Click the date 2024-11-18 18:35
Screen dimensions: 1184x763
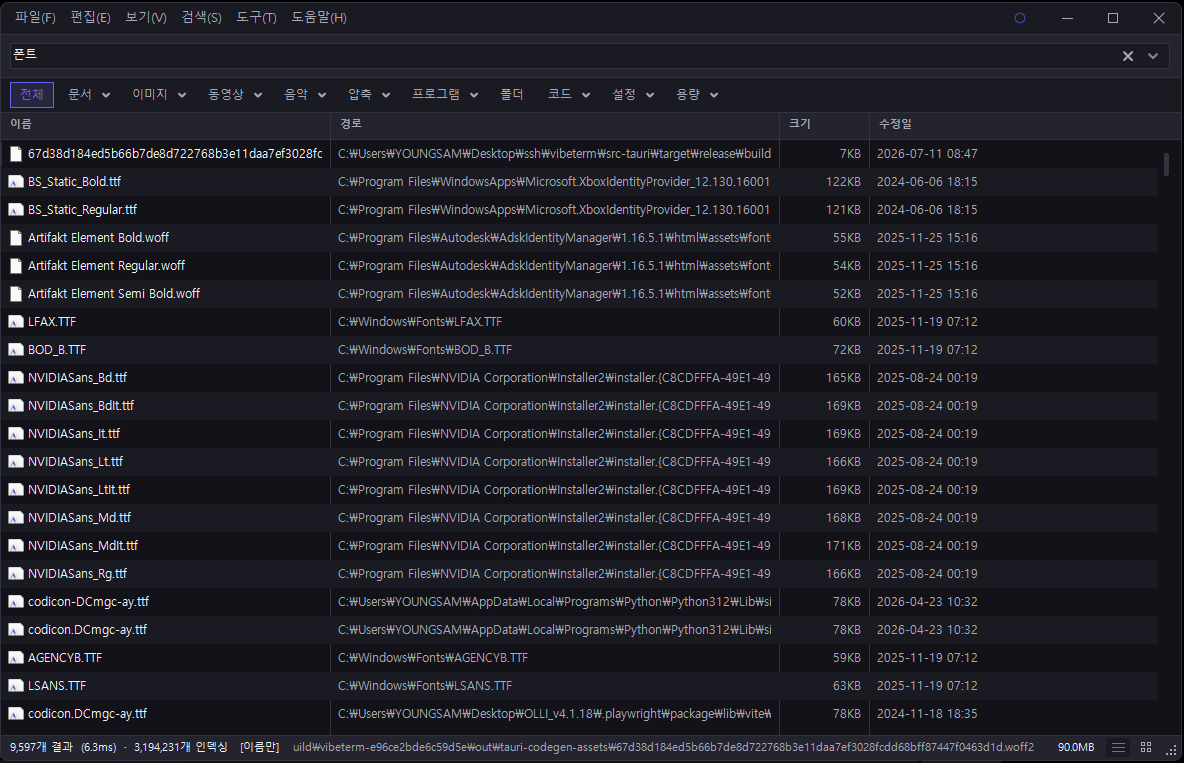pos(927,714)
